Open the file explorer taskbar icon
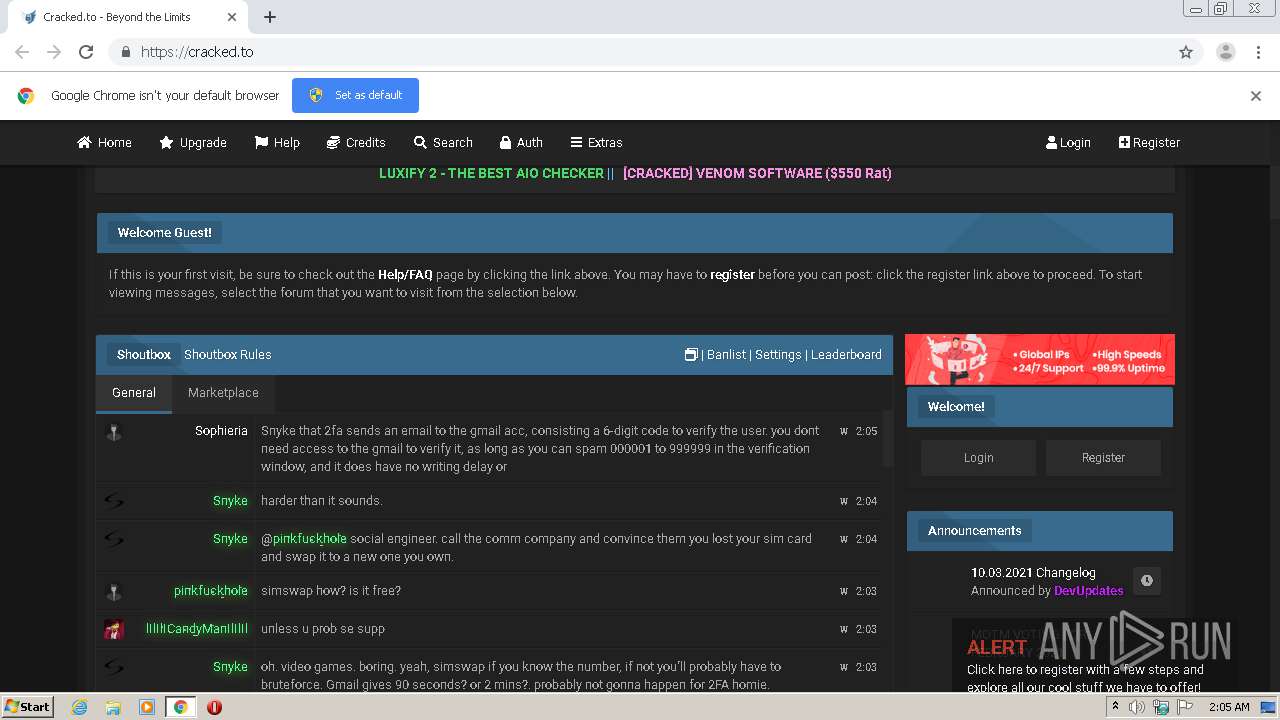The image size is (1280, 720). [x=113, y=707]
